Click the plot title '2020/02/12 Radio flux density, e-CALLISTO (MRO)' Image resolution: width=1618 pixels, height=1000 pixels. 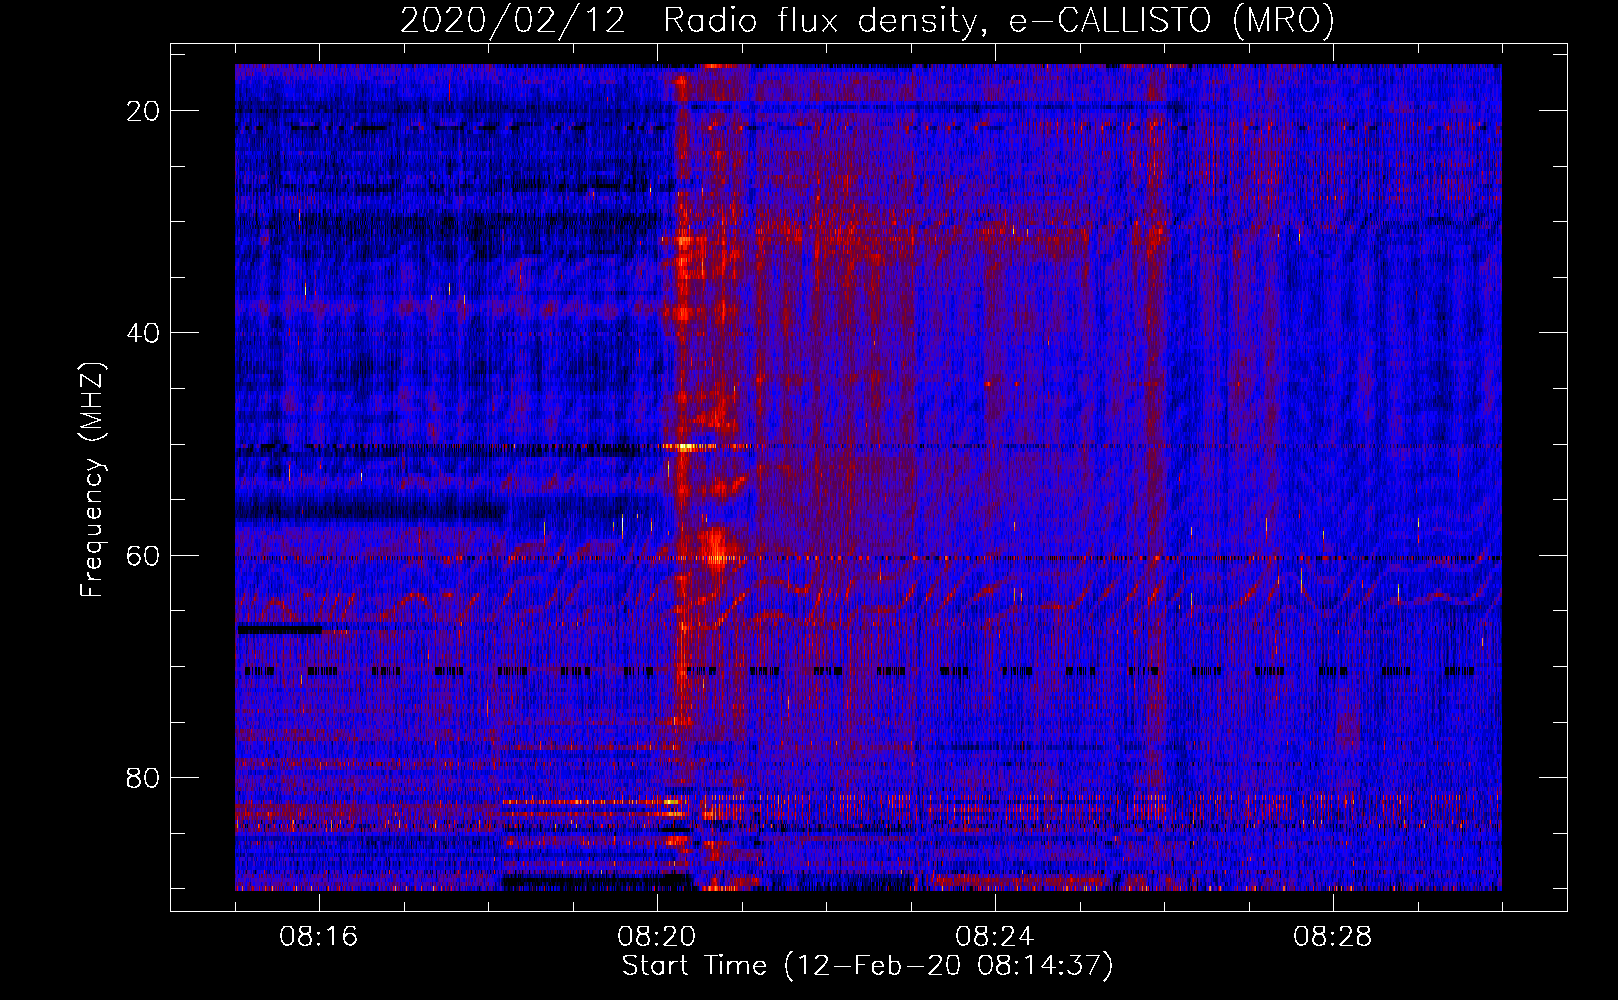coord(867,20)
